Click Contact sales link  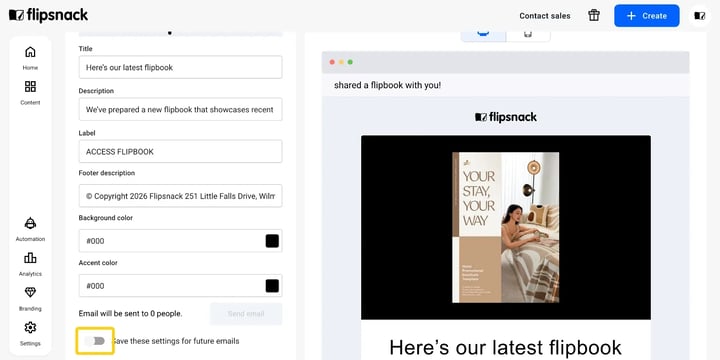545,16
